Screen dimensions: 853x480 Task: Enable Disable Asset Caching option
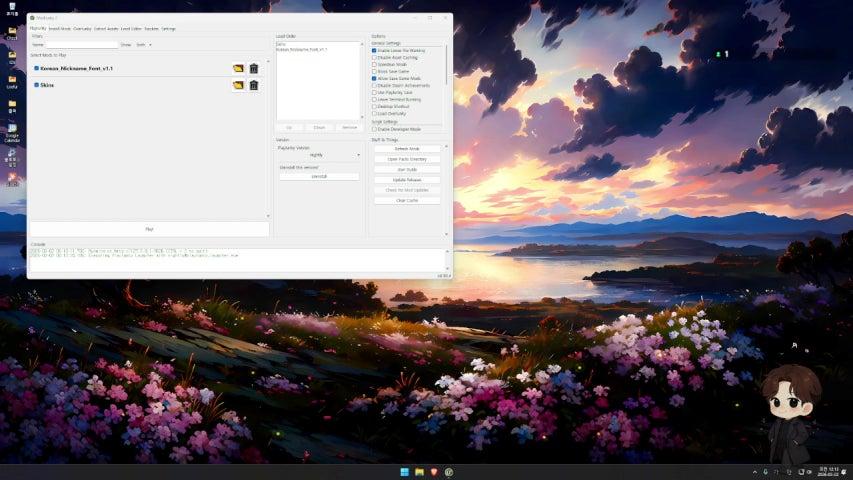374,57
